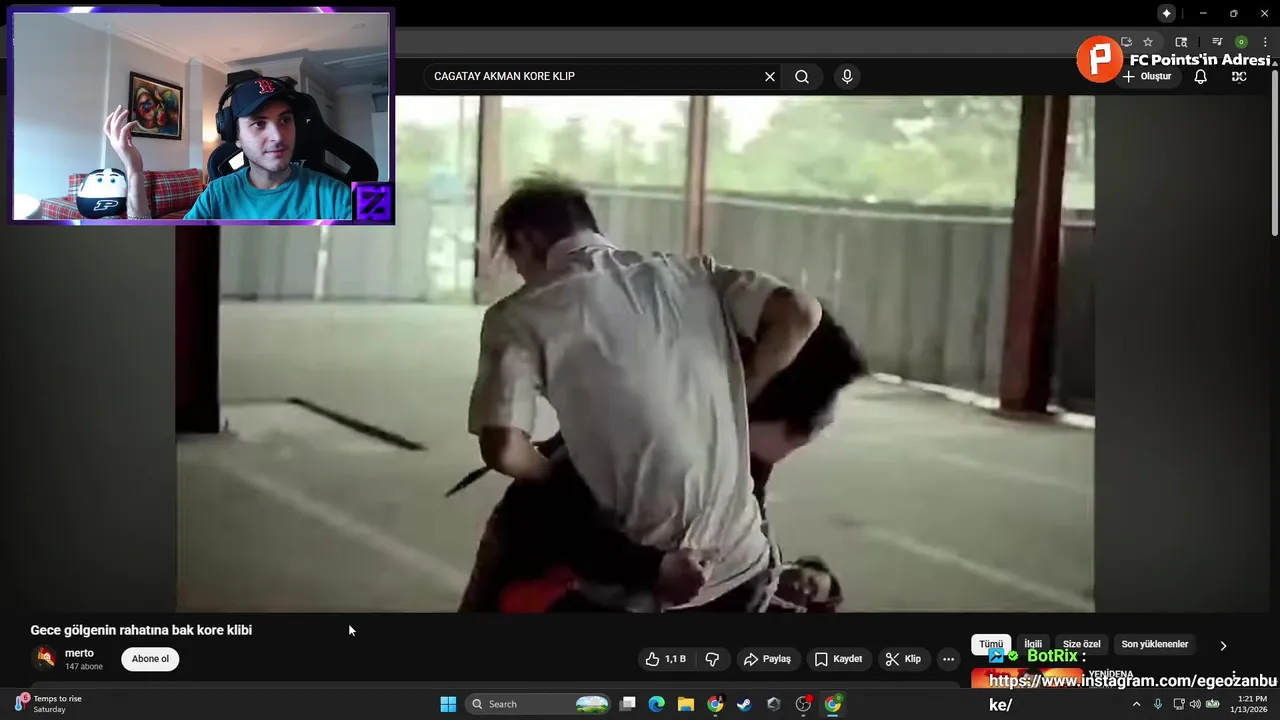Share the video using Paylaş

(767, 659)
